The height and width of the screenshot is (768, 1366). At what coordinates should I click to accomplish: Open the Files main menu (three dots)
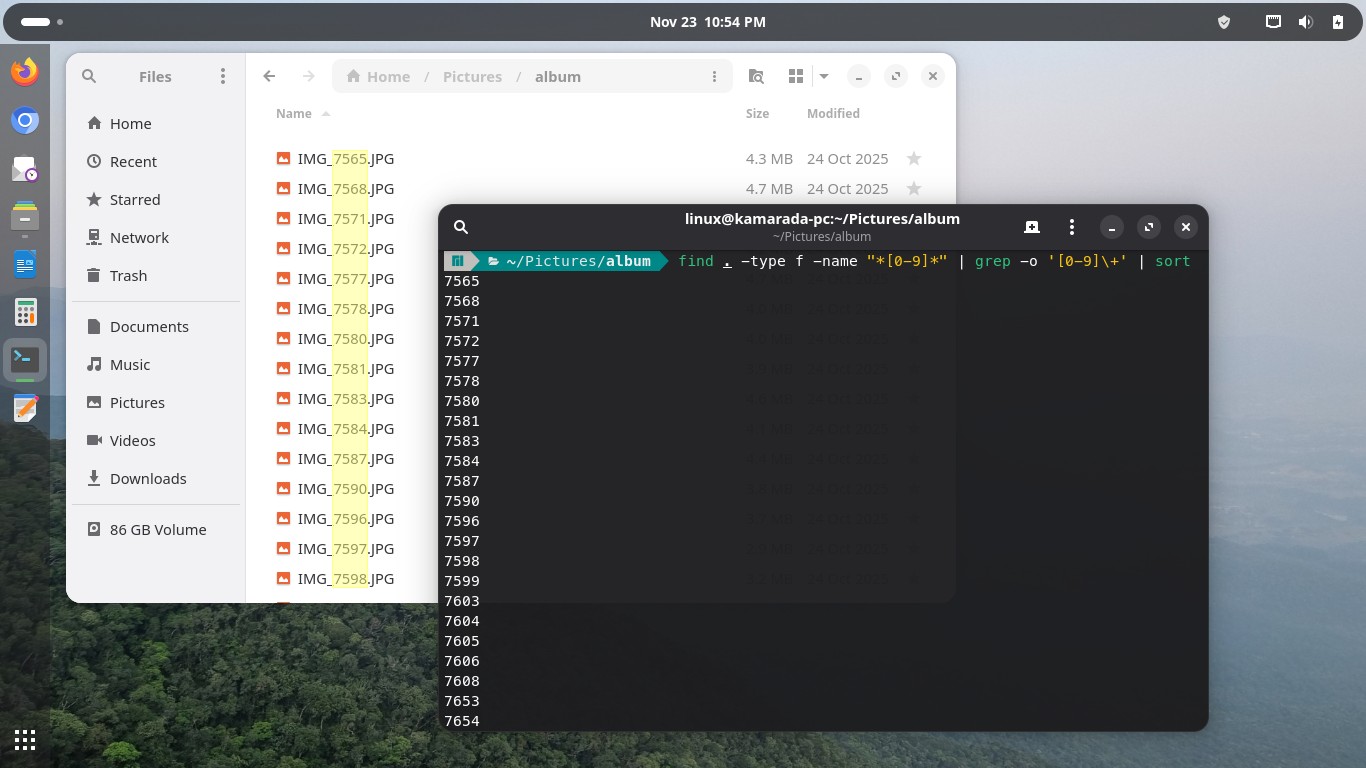(x=223, y=76)
